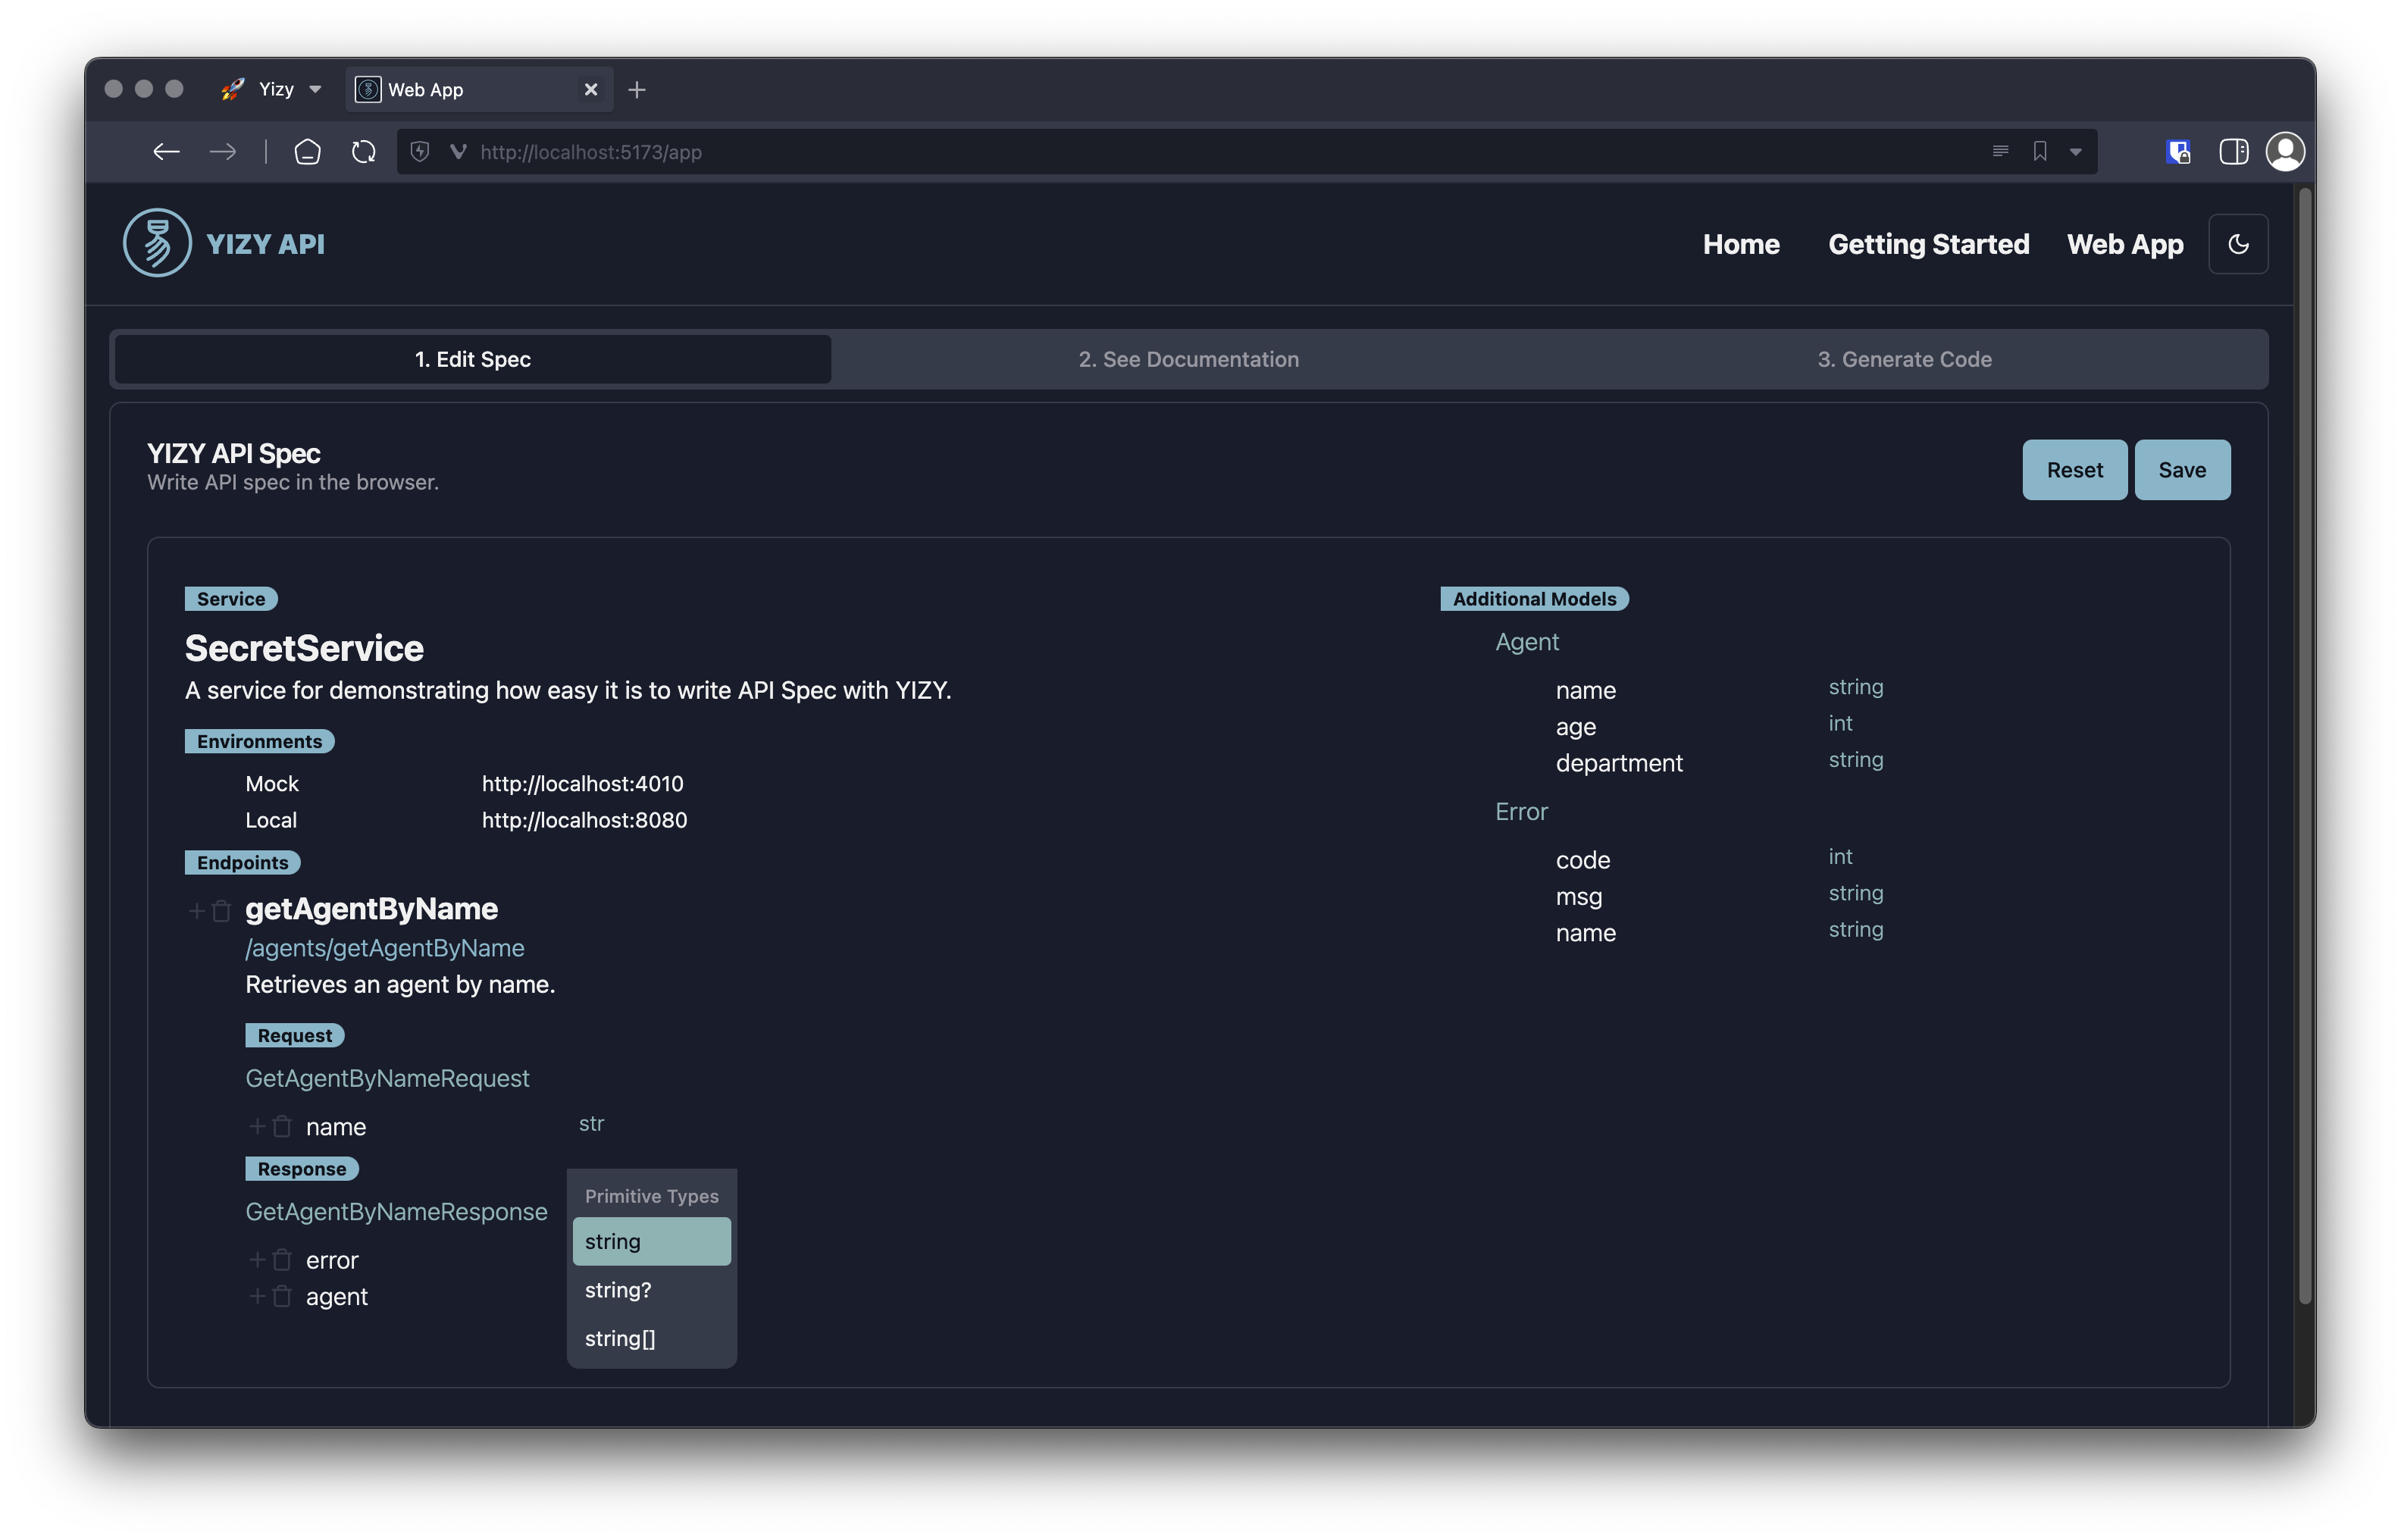Screen dimensions: 2401x1540
Task: Click the str type input of name
Action: click(591, 1124)
